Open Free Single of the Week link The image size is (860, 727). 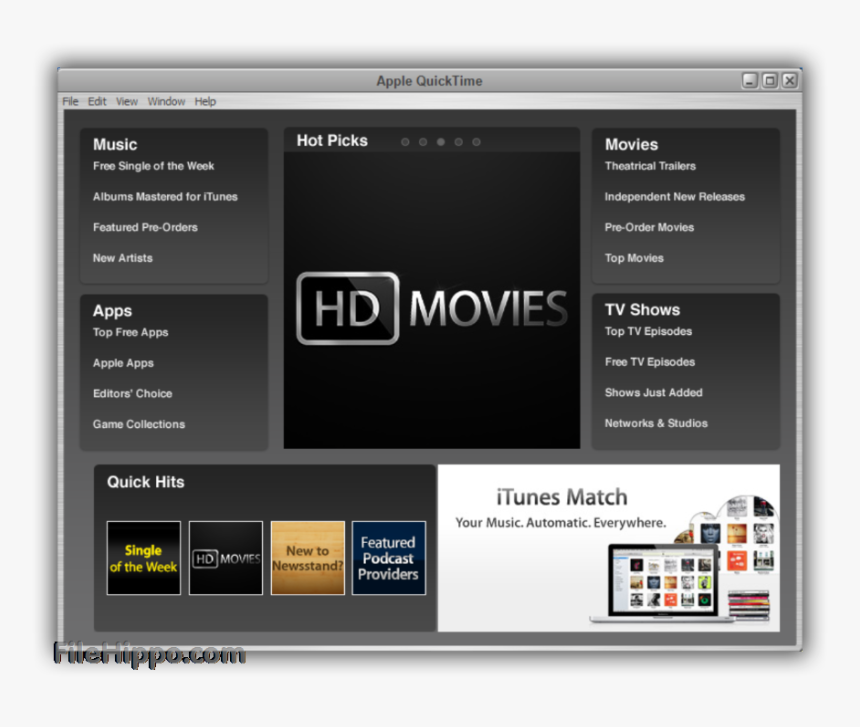154,166
